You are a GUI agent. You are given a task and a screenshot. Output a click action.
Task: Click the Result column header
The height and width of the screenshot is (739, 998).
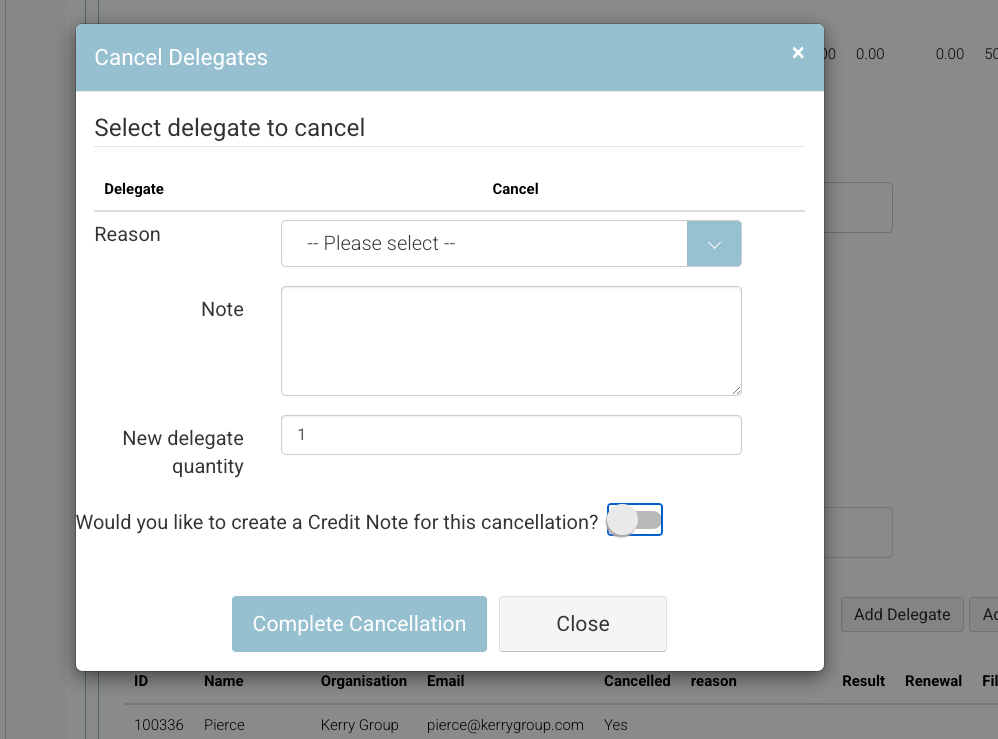(863, 681)
